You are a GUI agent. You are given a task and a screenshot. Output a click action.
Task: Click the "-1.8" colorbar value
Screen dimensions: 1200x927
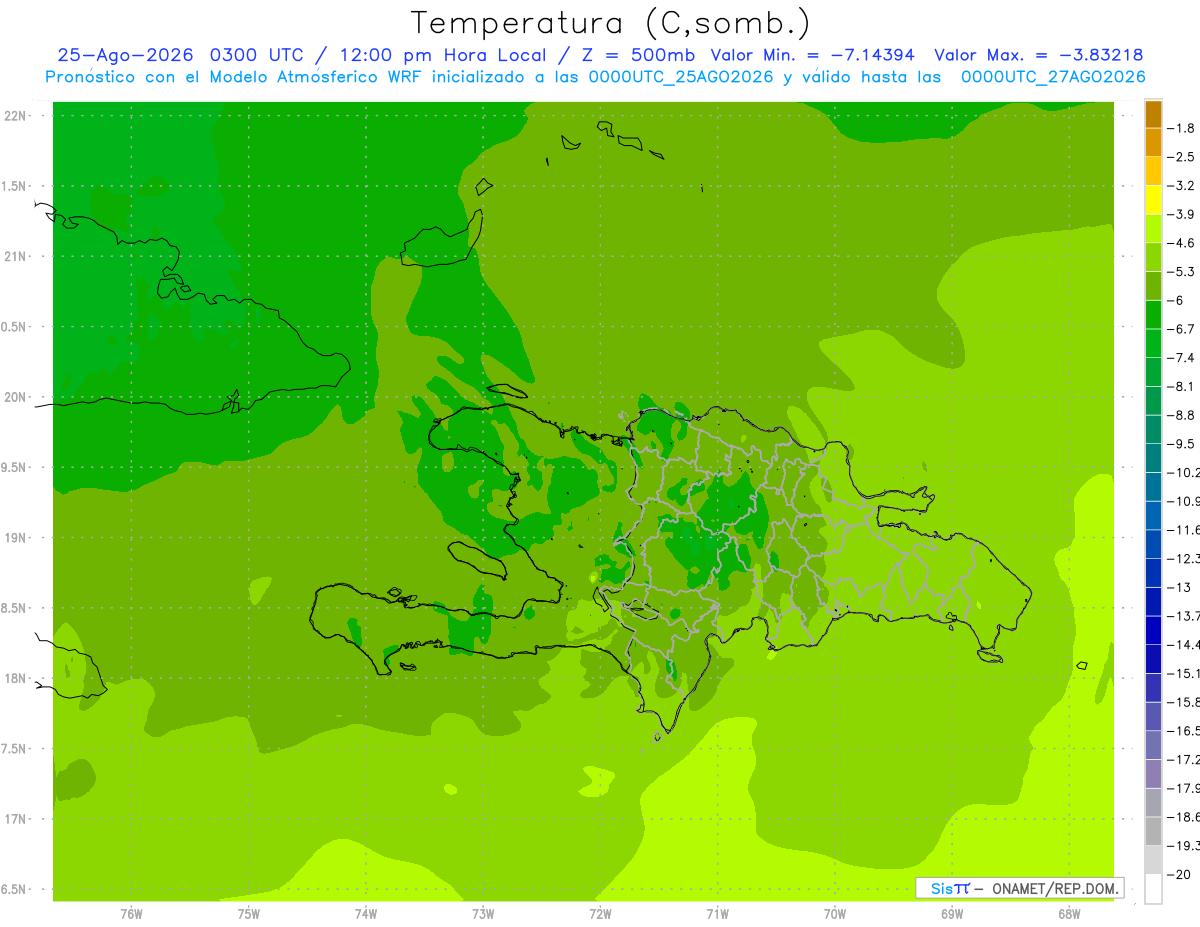click(x=1182, y=128)
